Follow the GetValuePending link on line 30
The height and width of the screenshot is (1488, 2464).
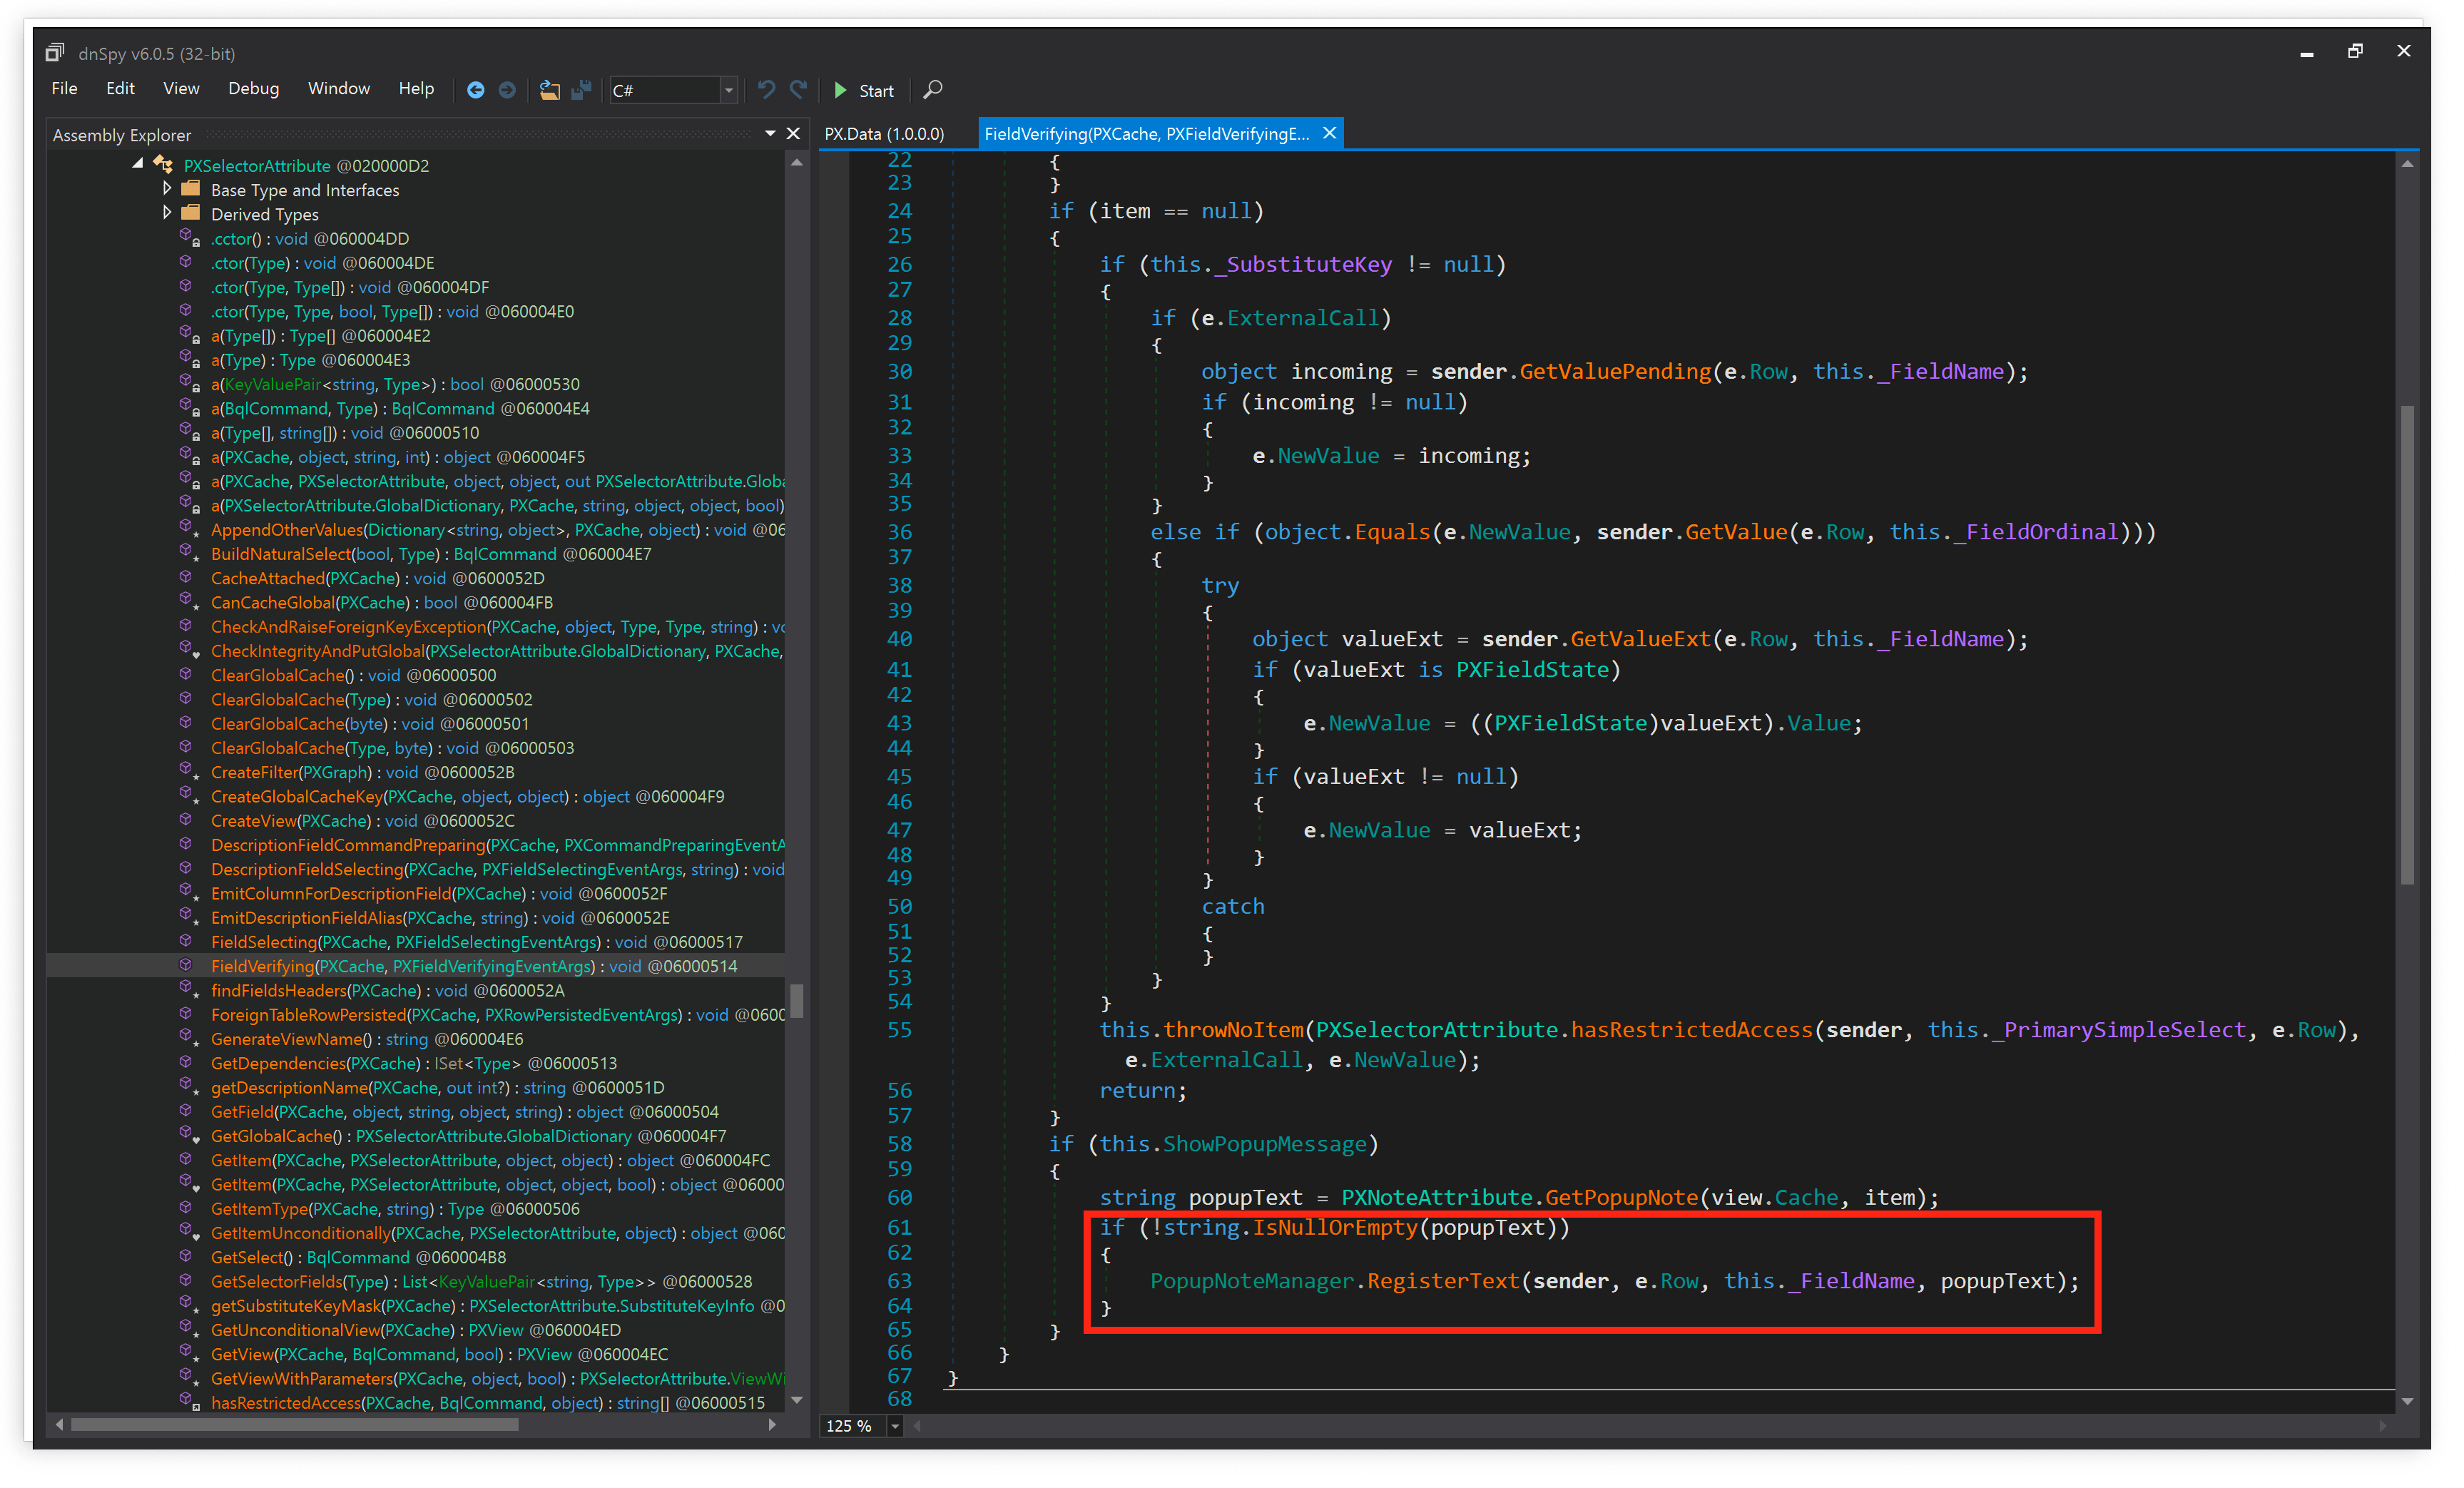tap(1615, 372)
